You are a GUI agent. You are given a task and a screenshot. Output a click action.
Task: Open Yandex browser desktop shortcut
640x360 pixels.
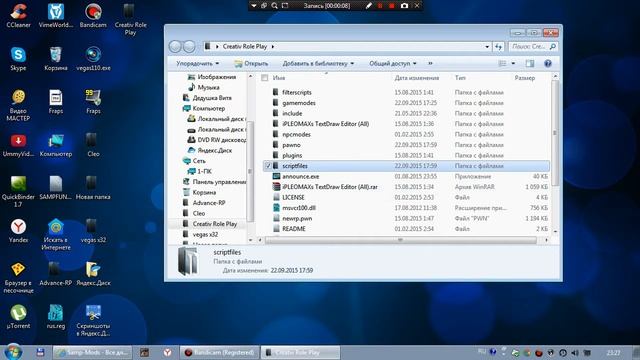pyautogui.click(x=18, y=231)
